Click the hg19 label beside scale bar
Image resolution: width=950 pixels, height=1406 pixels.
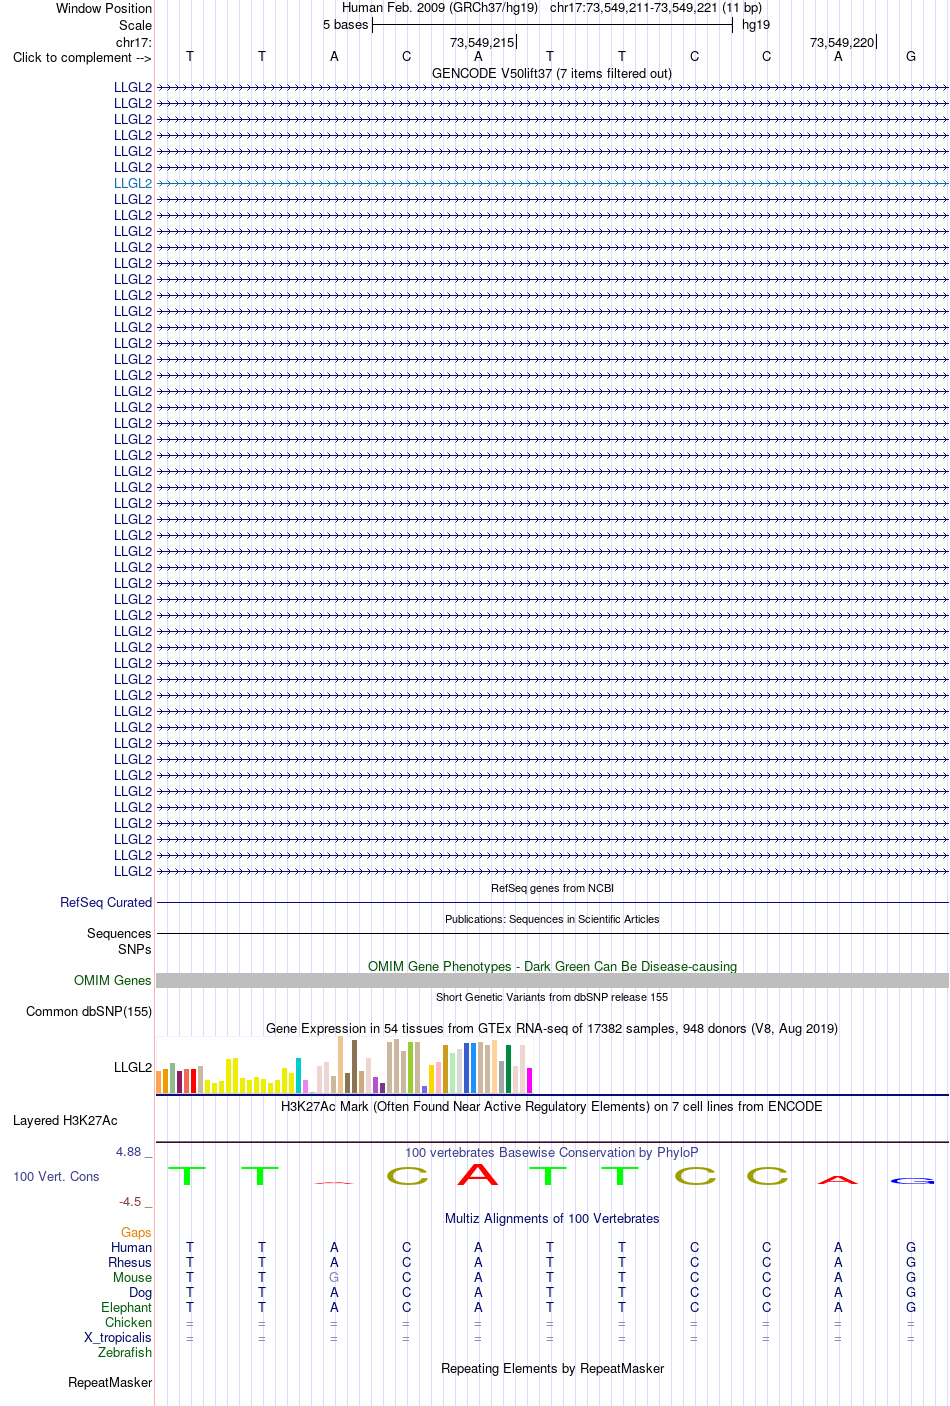click(756, 24)
